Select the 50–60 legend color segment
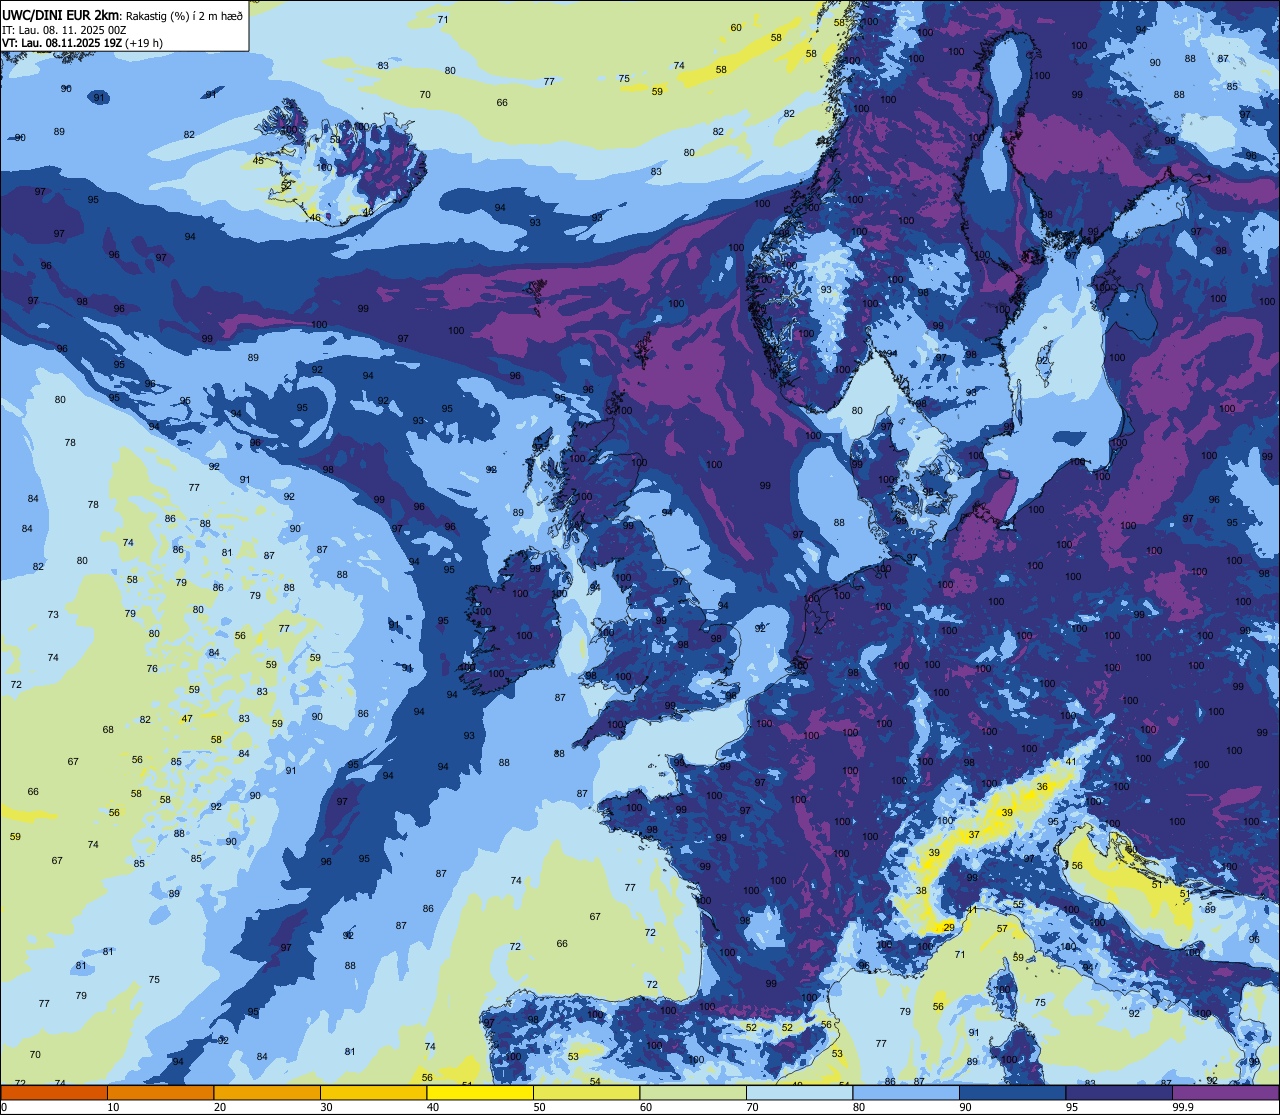The height and width of the screenshot is (1115, 1280). [586, 1092]
